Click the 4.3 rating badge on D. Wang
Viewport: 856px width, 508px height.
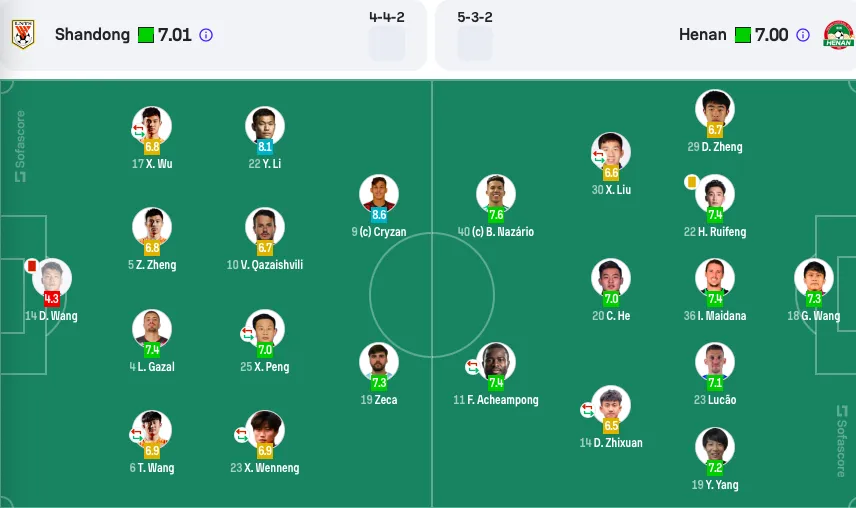pyautogui.click(x=52, y=298)
